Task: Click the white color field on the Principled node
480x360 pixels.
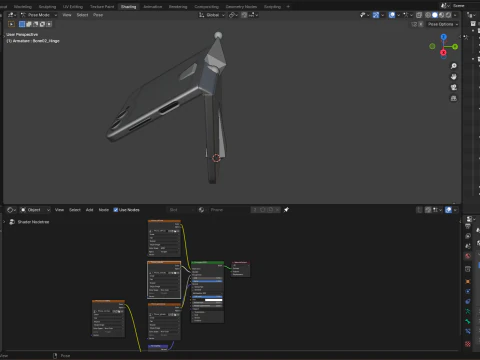Action: tap(213, 300)
